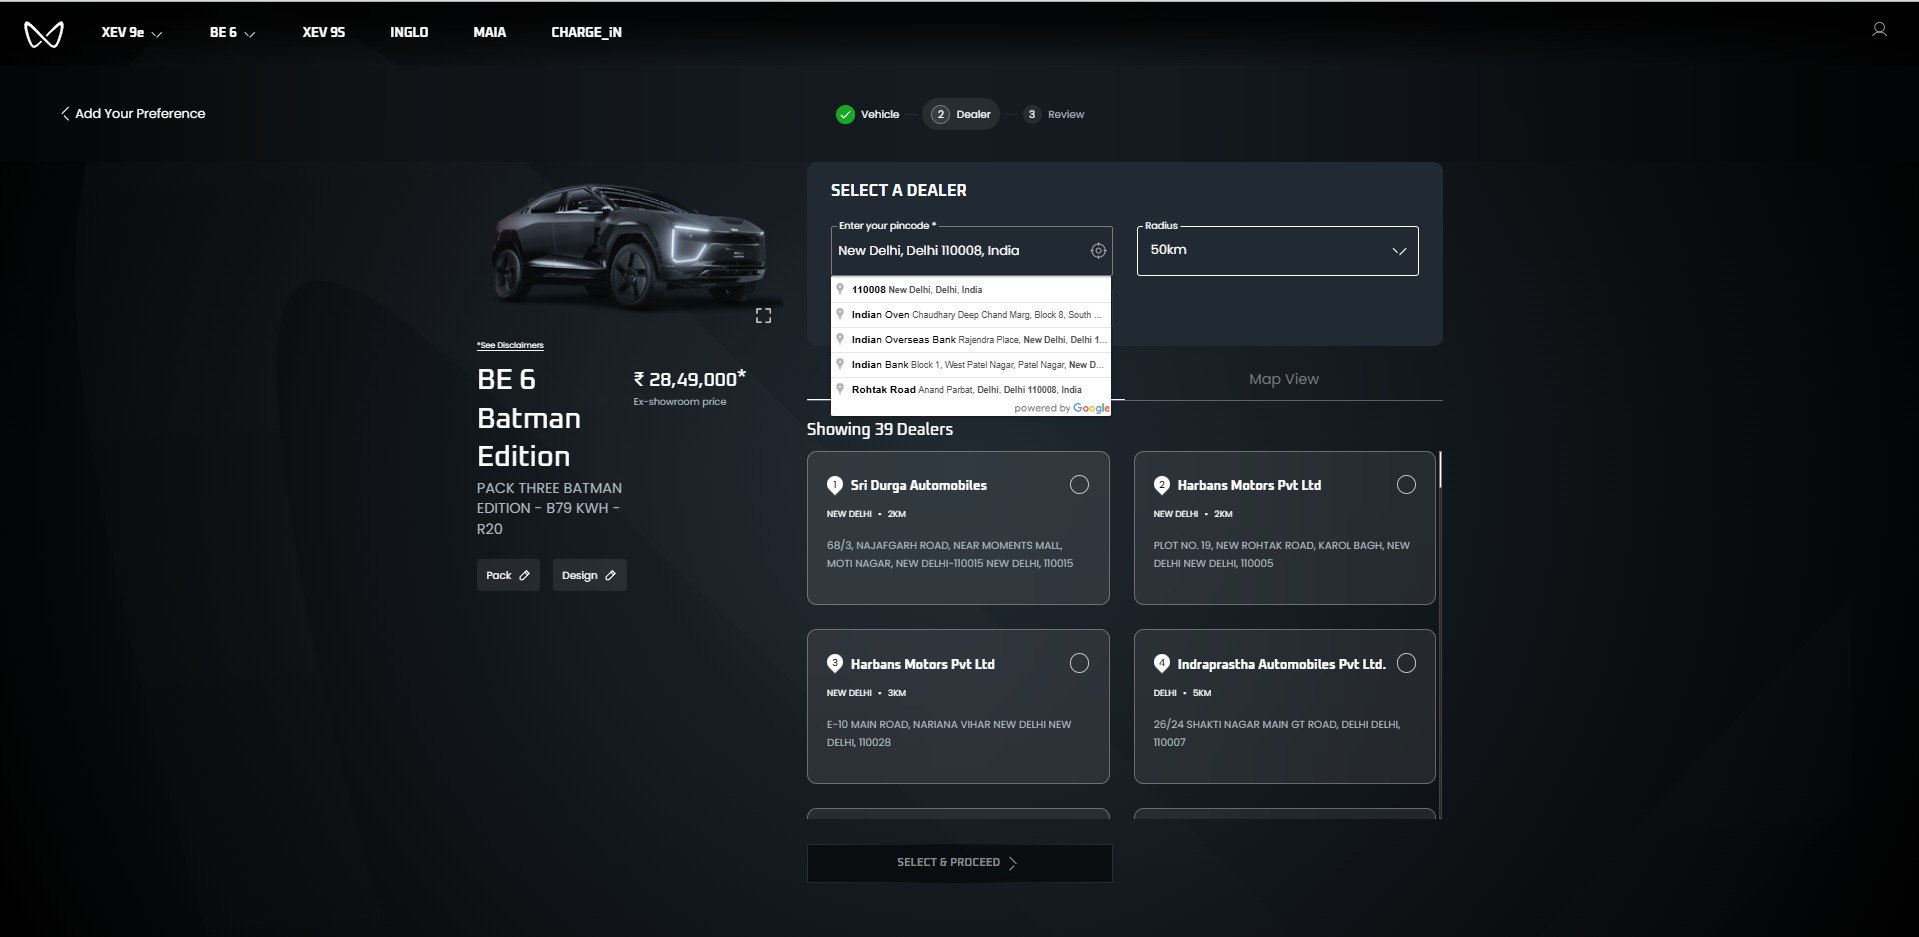Click the back arrow beside Add Your Preference
The height and width of the screenshot is (937, 1919).
tap(65, 114)
